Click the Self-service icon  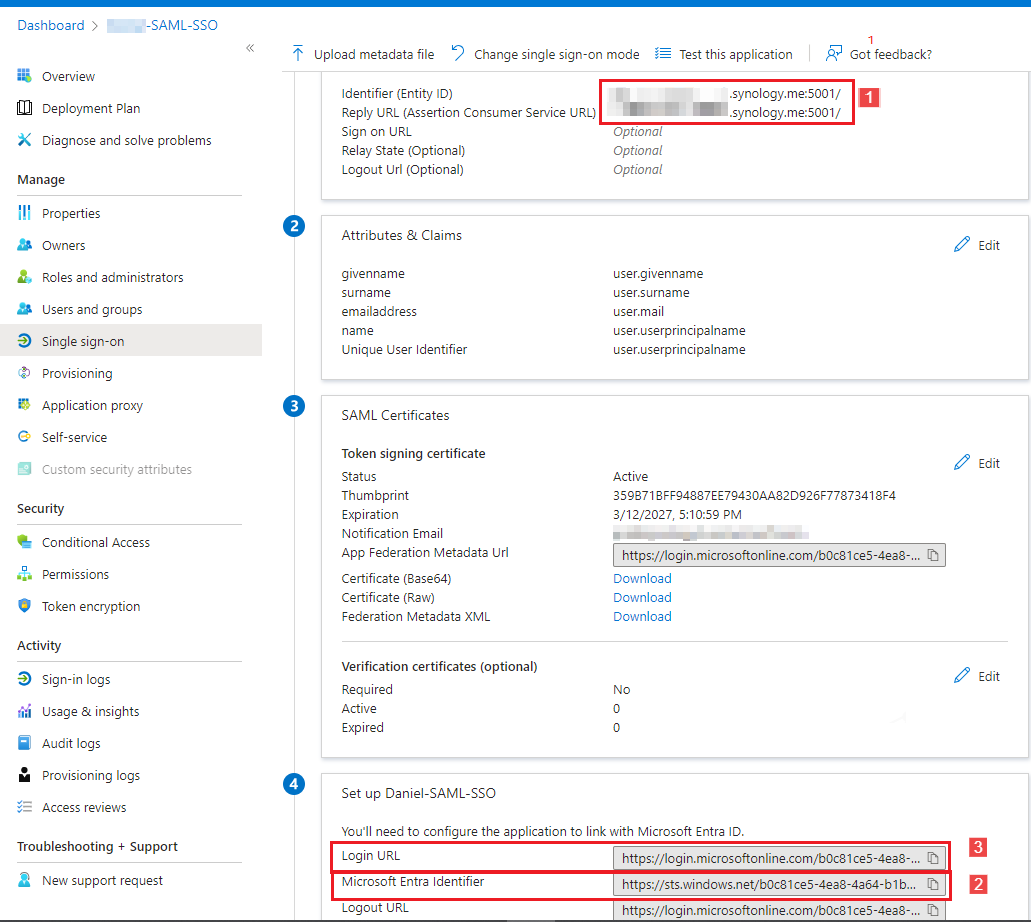click(24, 437)
